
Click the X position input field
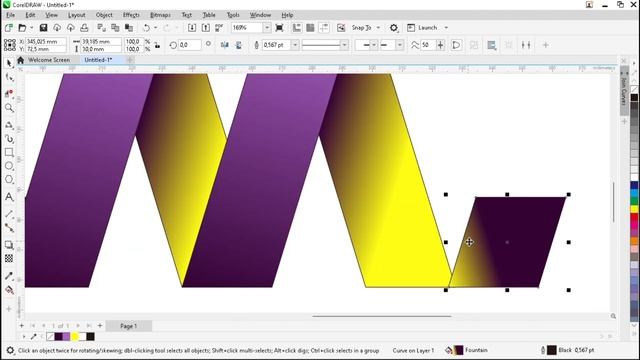pyautogui.click(x=45, y=42)
